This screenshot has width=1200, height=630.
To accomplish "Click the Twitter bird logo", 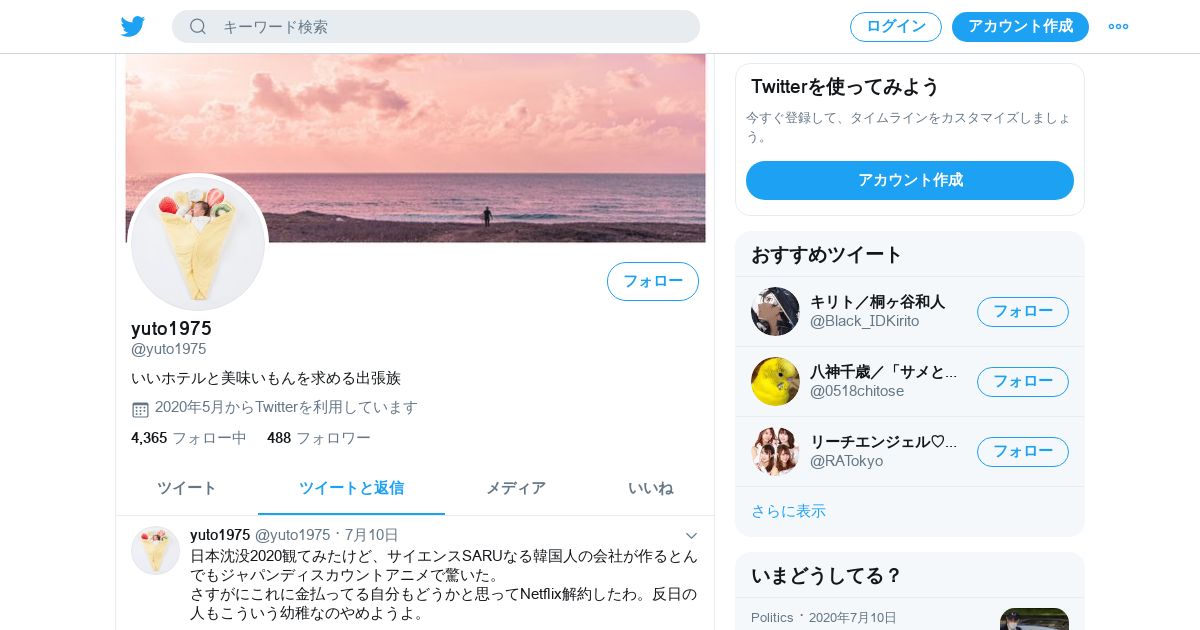I will [x=133, y=26].
